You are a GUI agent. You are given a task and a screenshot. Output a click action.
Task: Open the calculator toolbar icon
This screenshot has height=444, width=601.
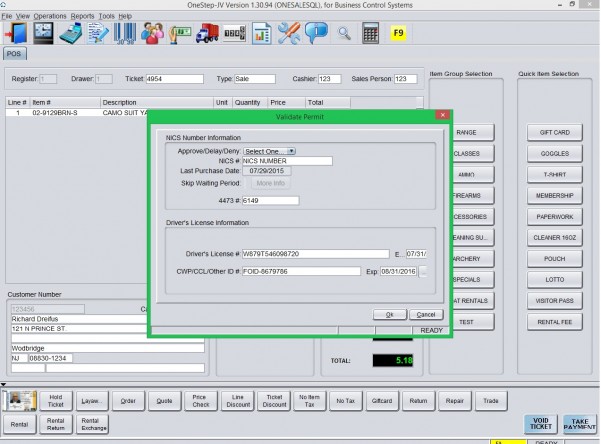pyautogui.click(x=370, y=33)
